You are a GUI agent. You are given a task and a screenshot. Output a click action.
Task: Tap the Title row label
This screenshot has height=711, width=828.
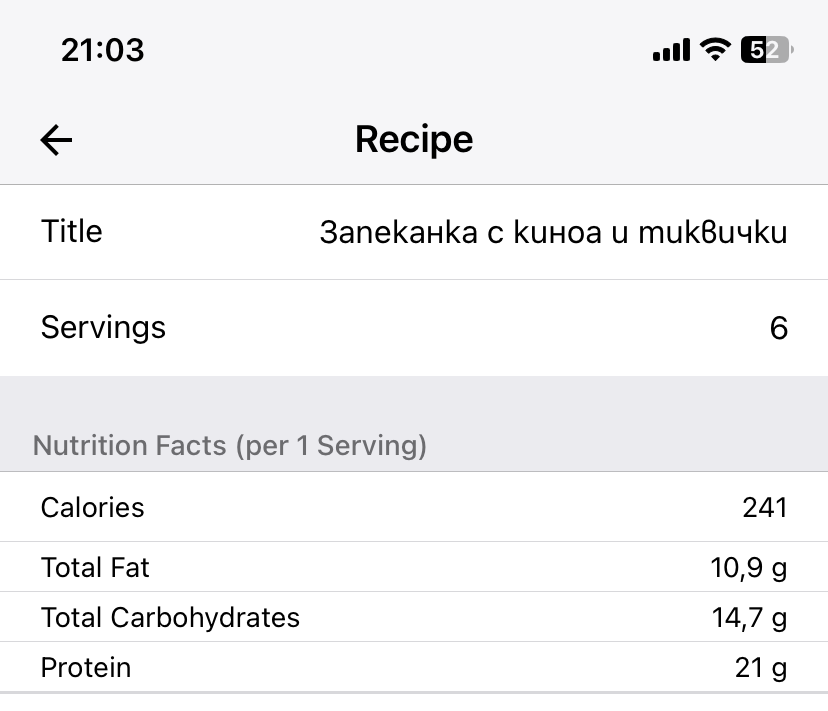[x=72, y=232]
